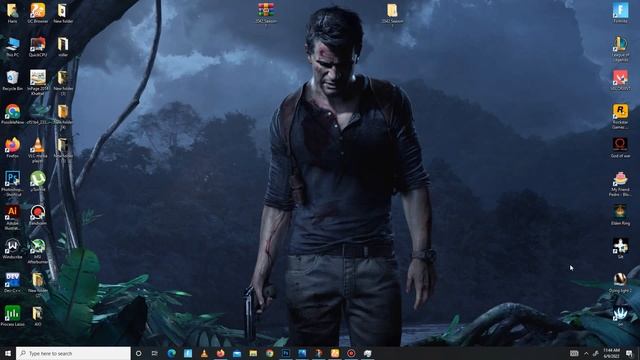Open the touch keyboard tray icon
This screenshot has width=640, height=360.
574,353
